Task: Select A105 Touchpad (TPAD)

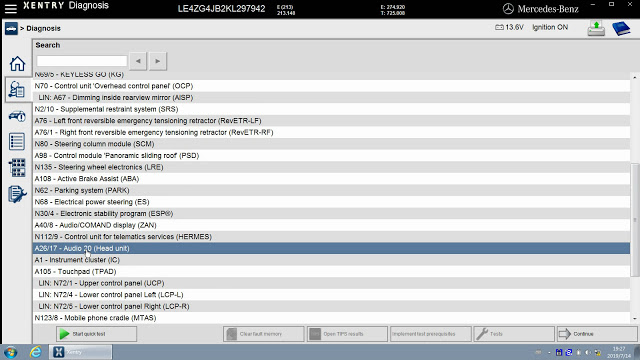Action: coord(331,271)
